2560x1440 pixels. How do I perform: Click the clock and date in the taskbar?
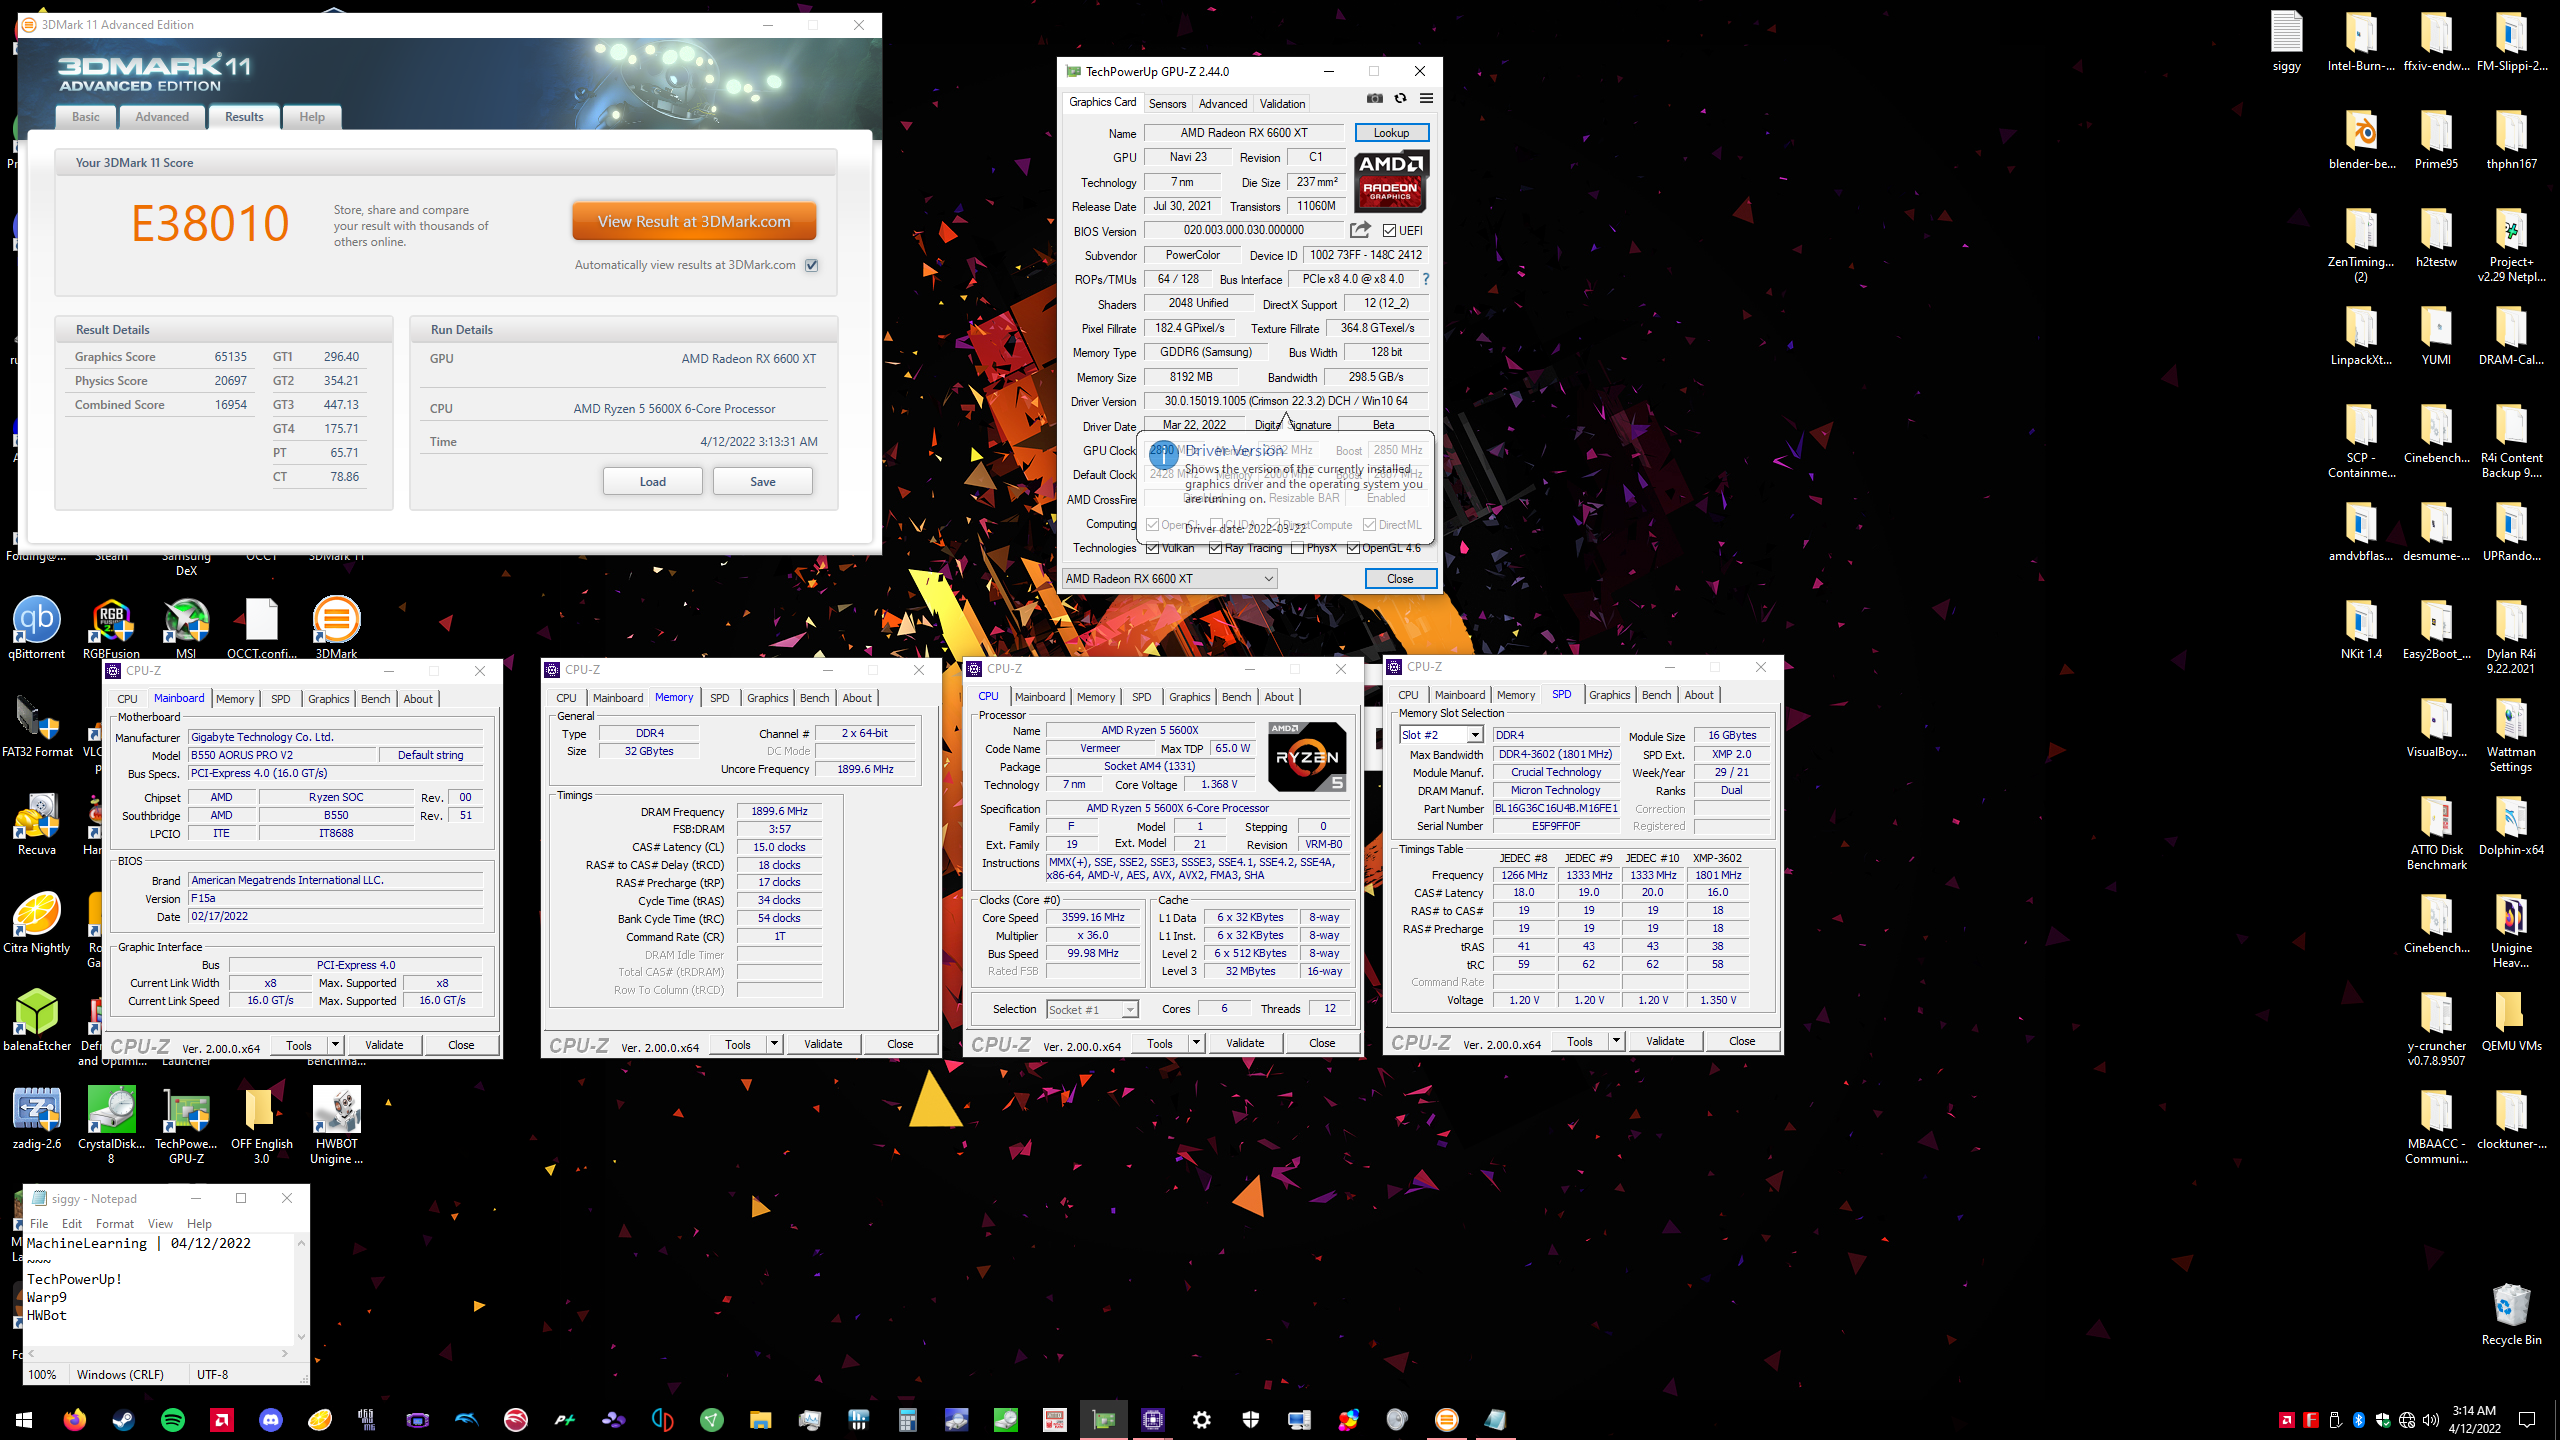[2474, 1419]
